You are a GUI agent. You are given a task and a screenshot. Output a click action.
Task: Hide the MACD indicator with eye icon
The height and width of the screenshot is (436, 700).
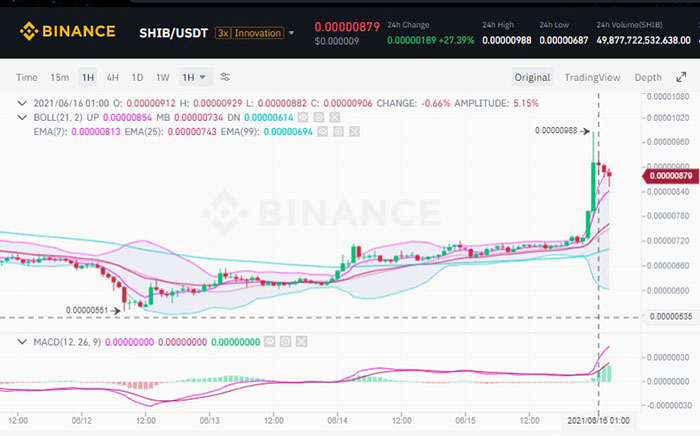point(270,342)
